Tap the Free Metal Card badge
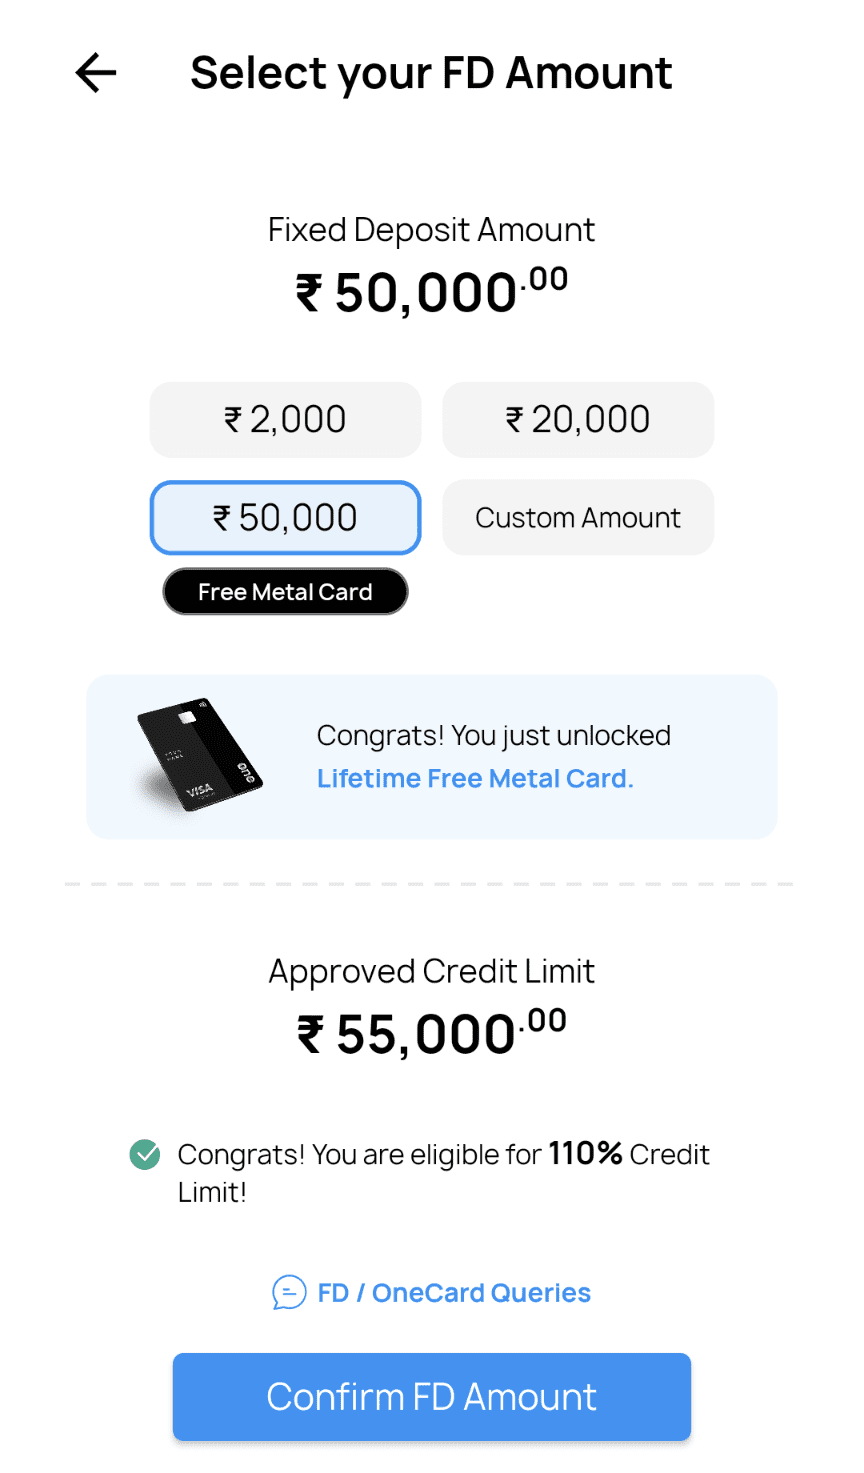Screen dimensions: 864x1473 click(285, 592)
